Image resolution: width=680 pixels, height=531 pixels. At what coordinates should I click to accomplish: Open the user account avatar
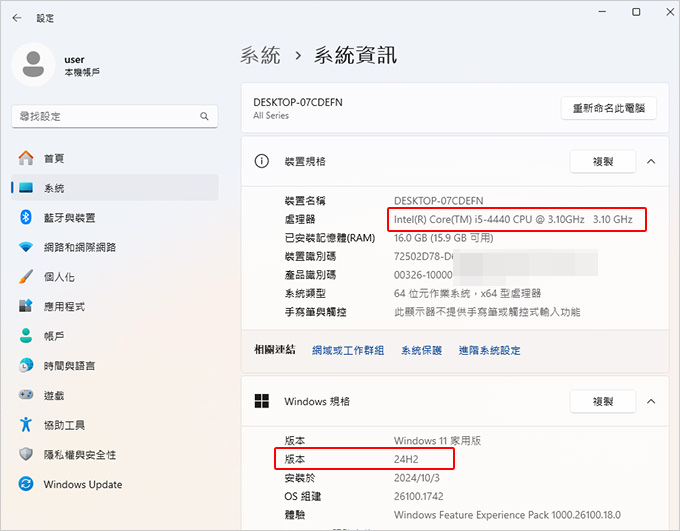pyautogui.click(x=33, y=64)
